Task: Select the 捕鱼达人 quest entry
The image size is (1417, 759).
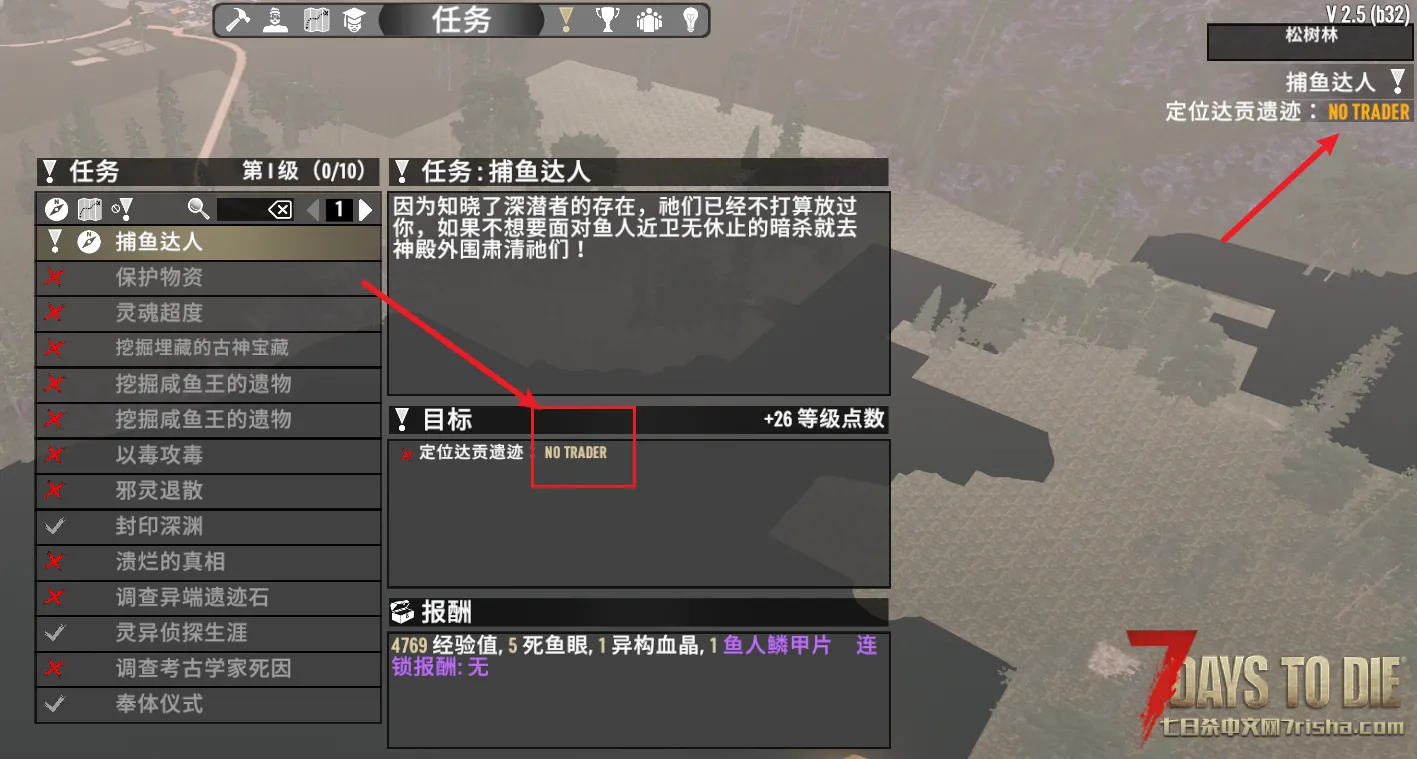Action: 208,241
